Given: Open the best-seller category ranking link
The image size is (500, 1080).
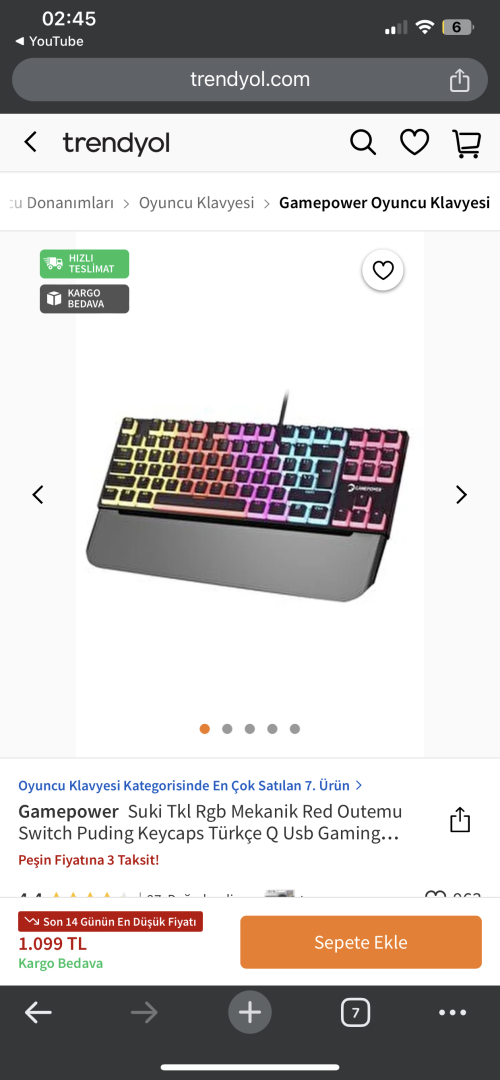Looking at the screenshot, I should [x=191, y=785].
